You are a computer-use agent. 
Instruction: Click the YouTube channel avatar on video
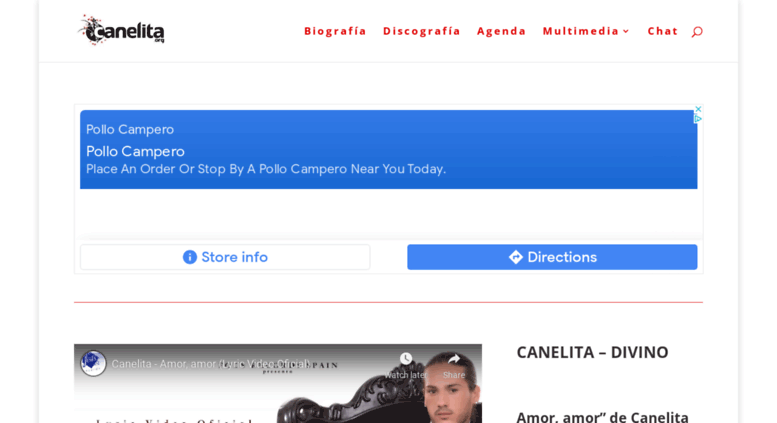(x=93, y=364)
